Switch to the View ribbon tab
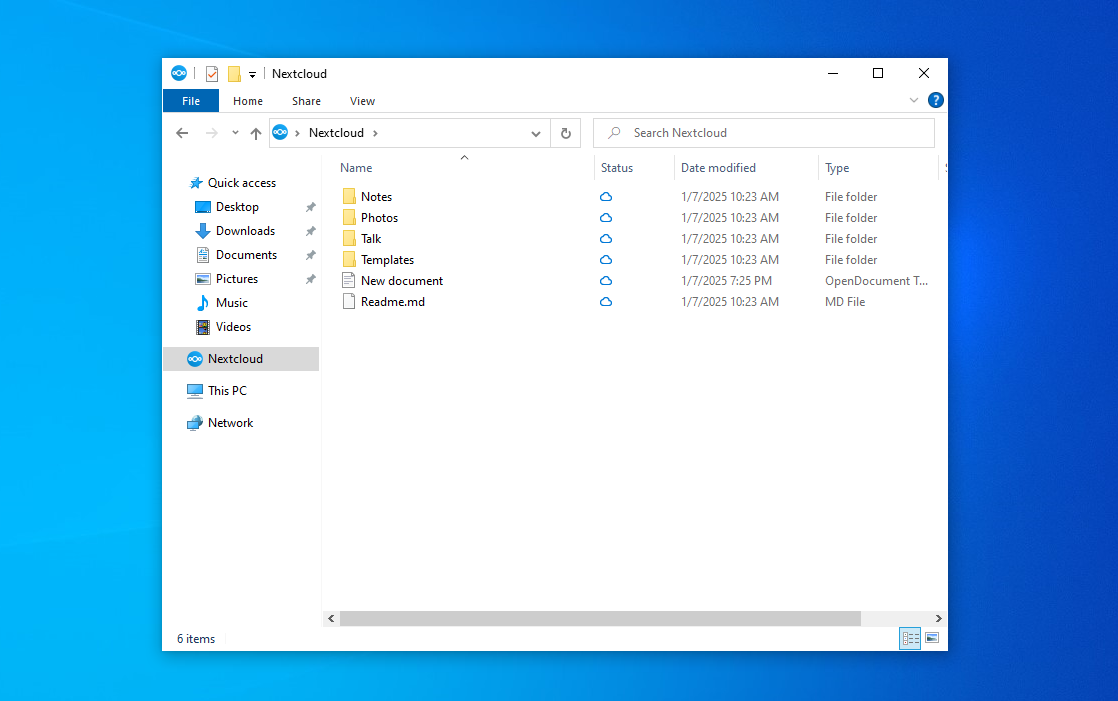Screen dimensions: 1118x701 coord(362,101)
